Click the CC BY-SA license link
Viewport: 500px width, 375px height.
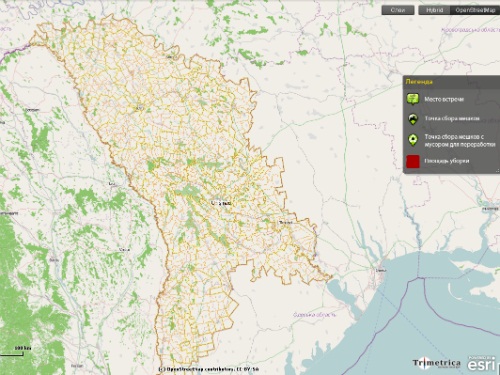pyautogui.click(x=248, y=369)
